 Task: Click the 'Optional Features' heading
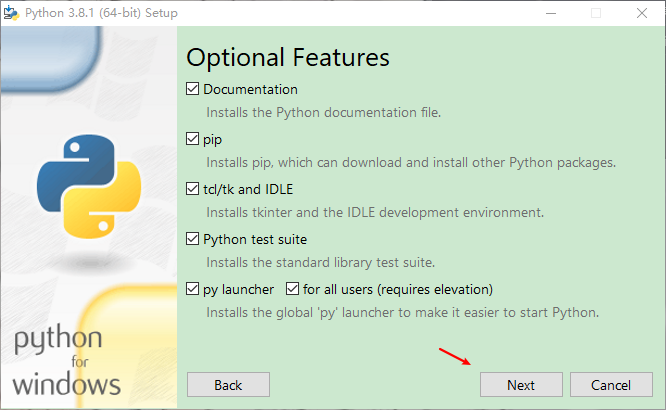click(288, 58)
